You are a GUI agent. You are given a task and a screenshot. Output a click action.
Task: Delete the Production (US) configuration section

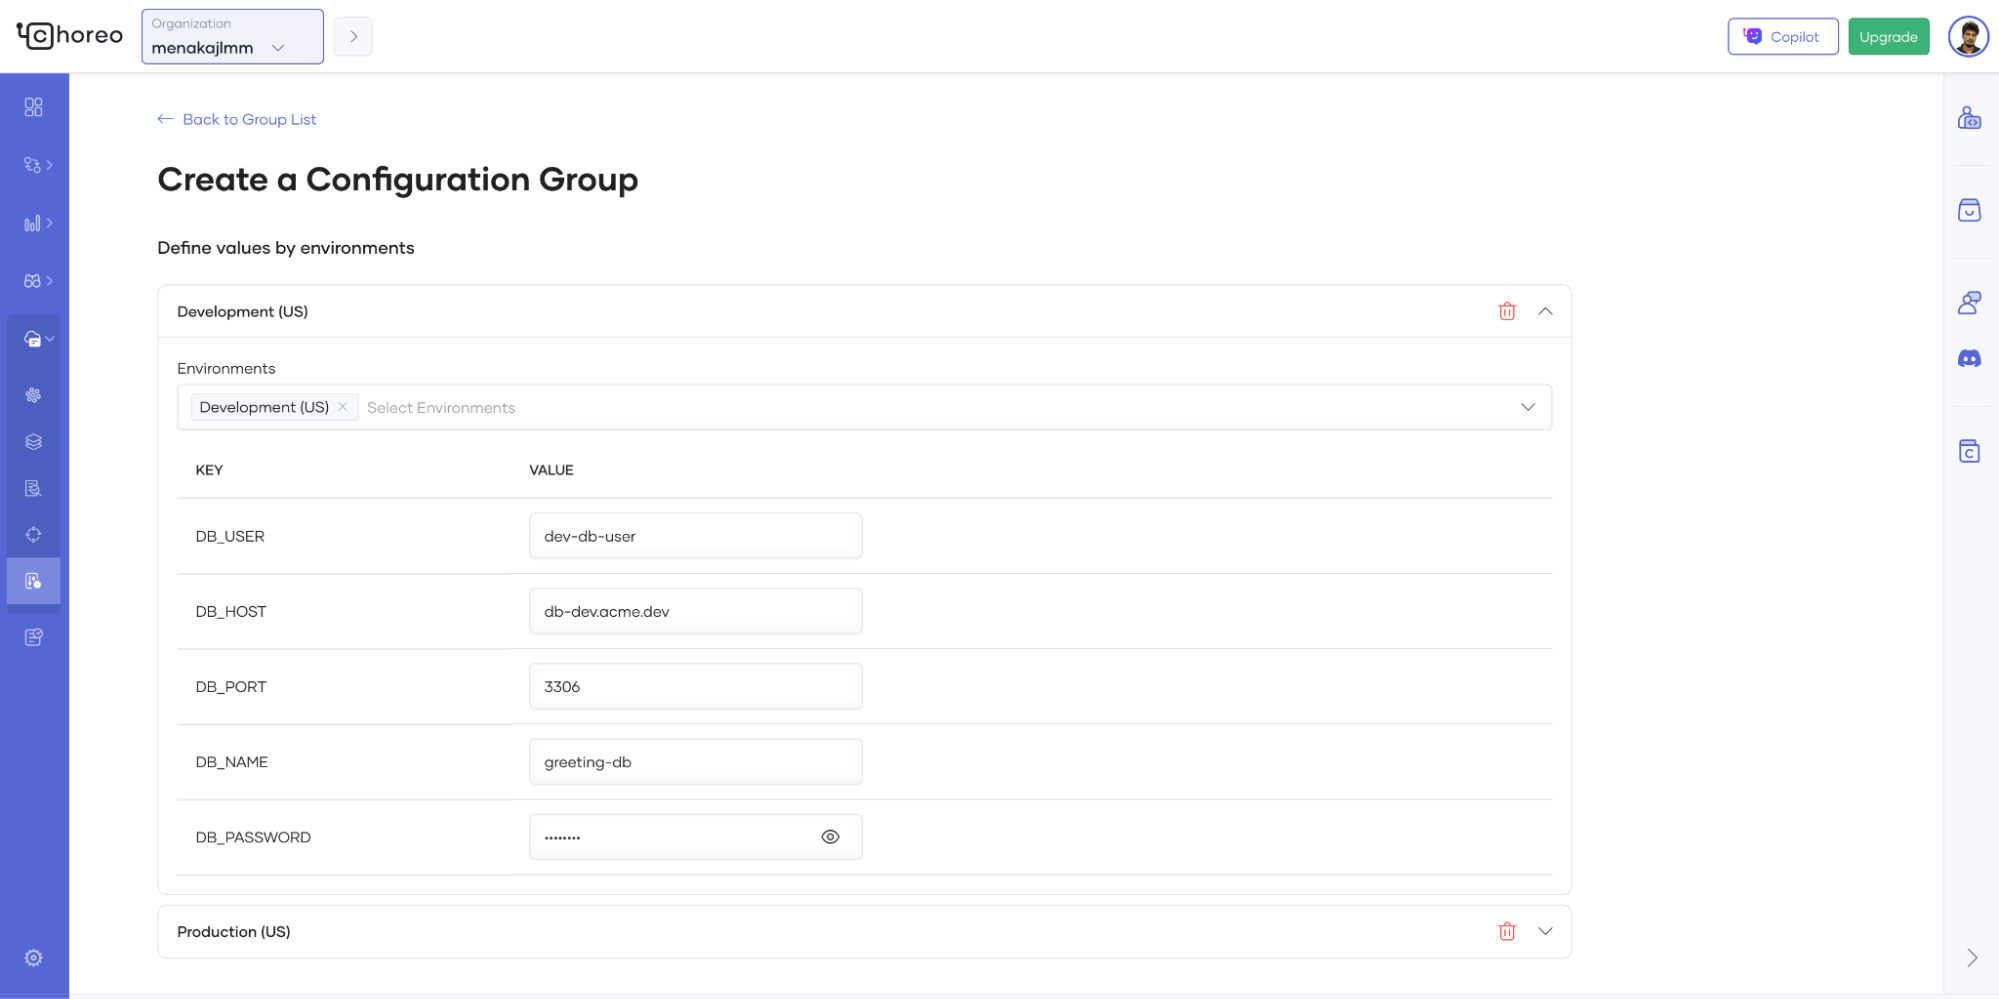coord(1506,932)
